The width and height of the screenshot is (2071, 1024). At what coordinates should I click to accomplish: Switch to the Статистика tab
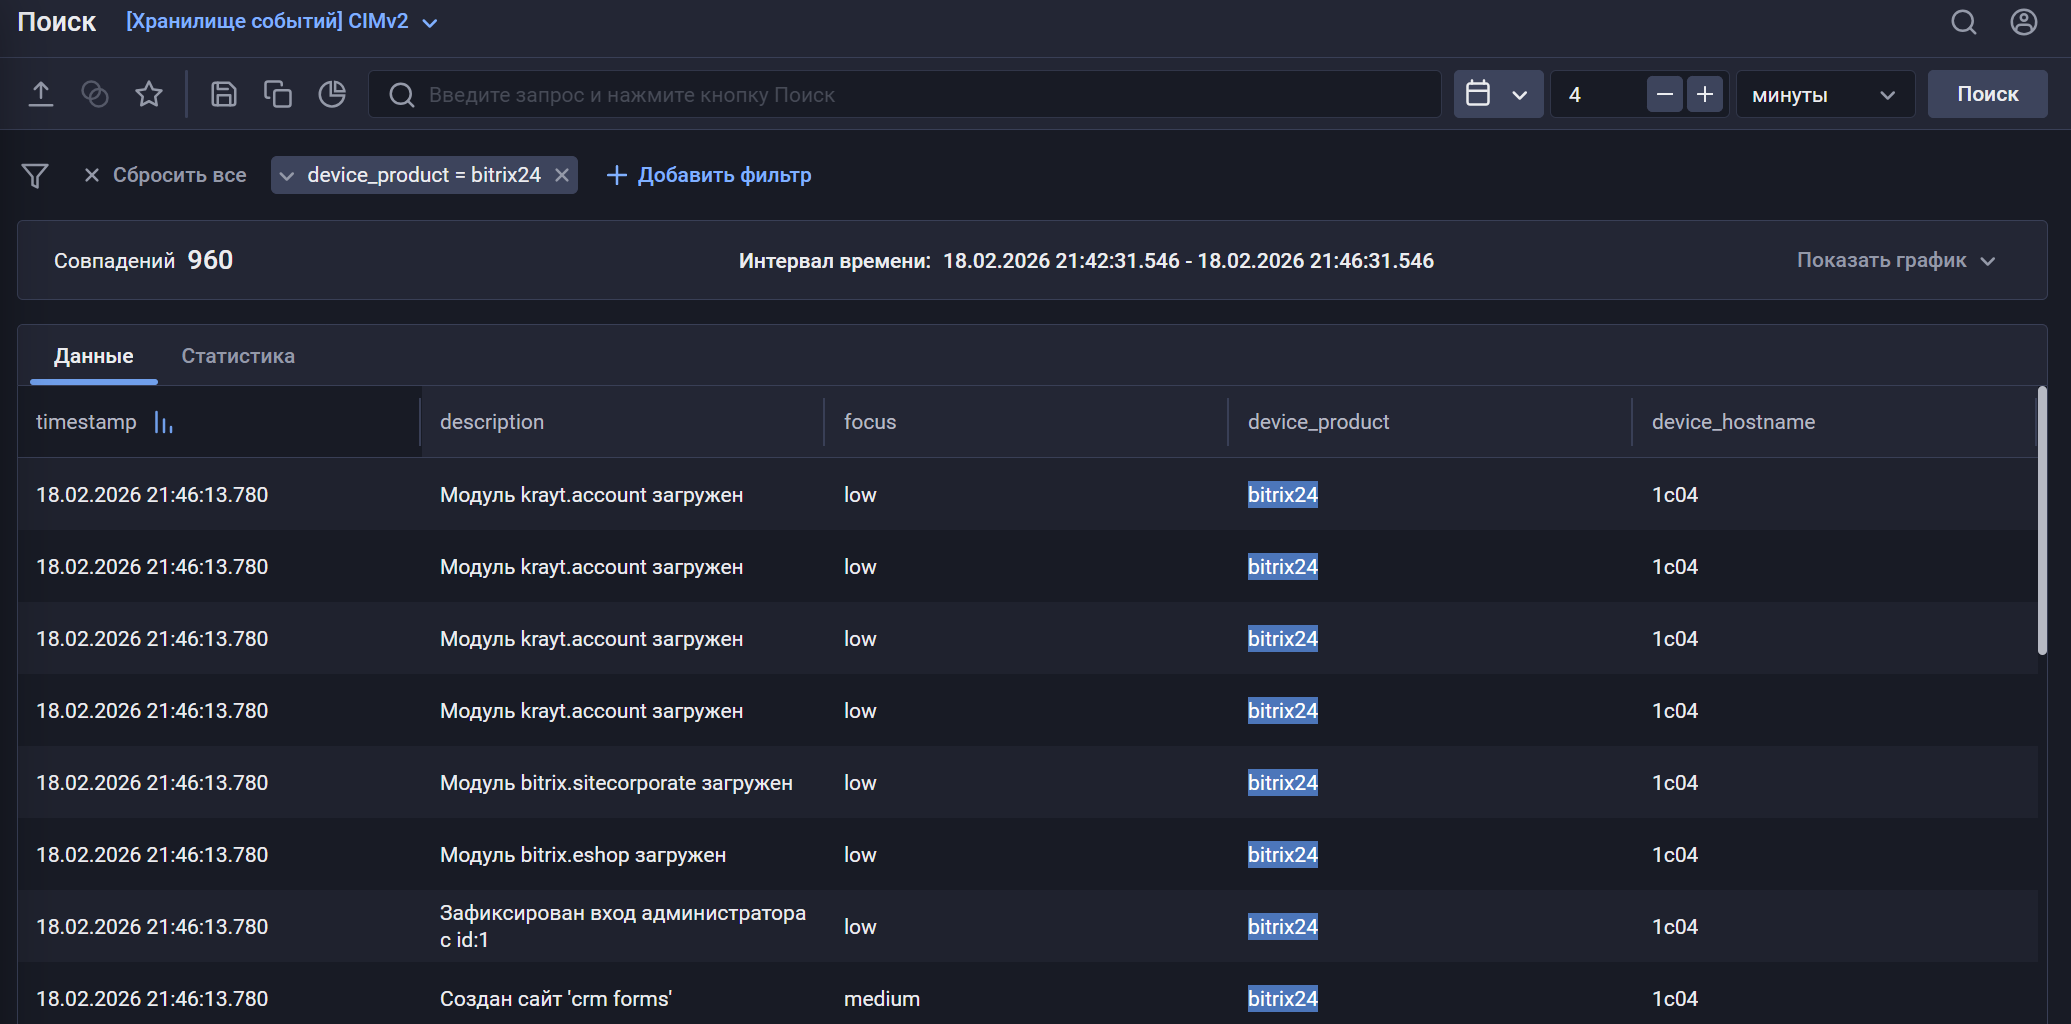[x=237, y=356]
